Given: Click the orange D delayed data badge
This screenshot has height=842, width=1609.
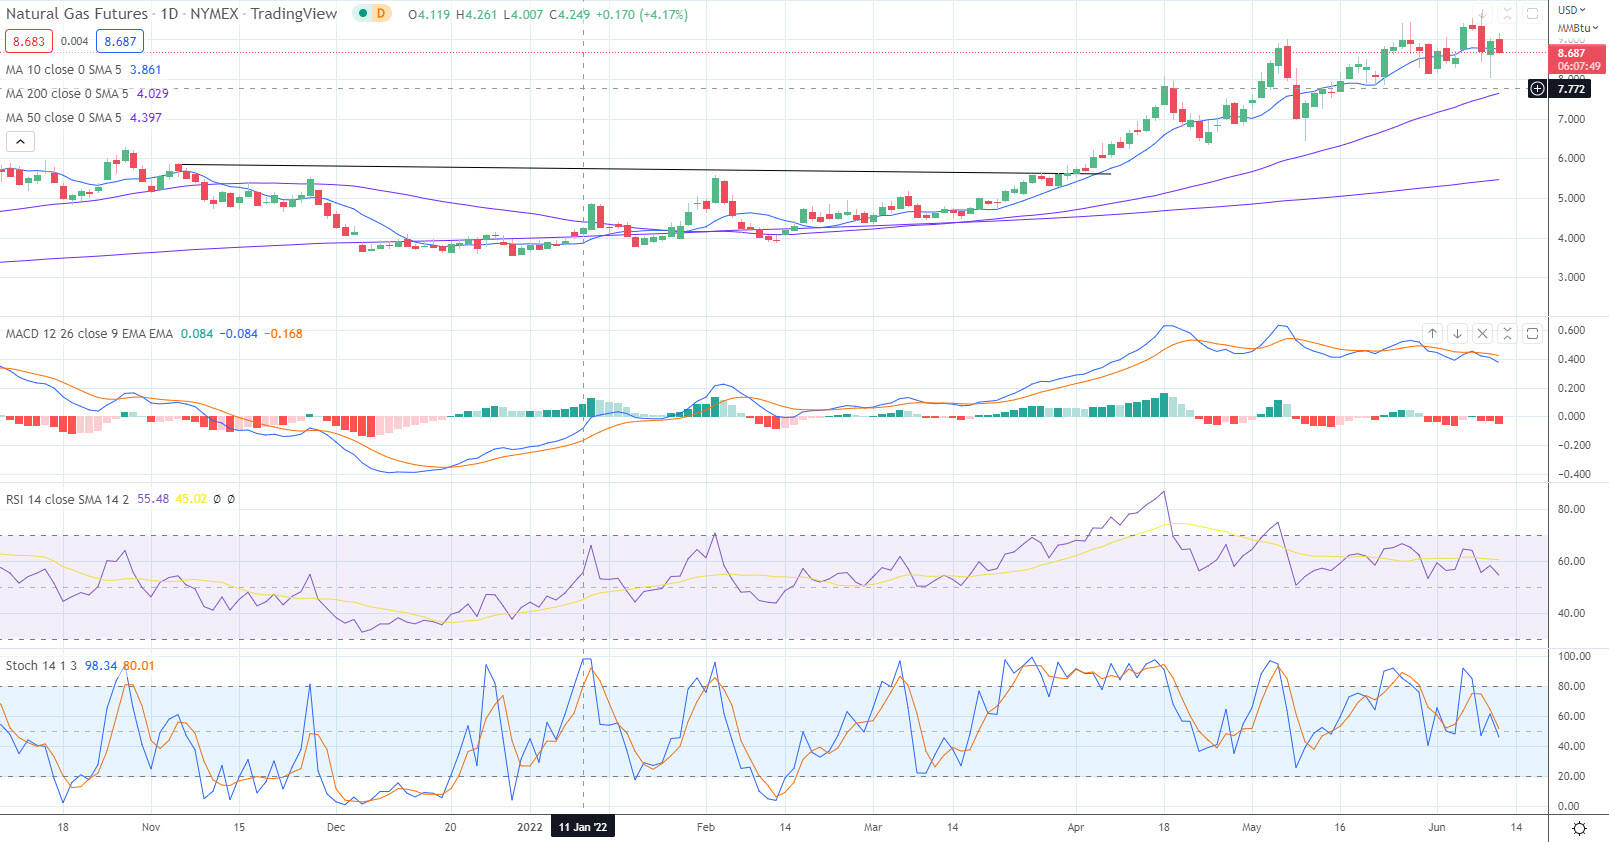Looking at the screenshot, I should click(x=380, y=14).
